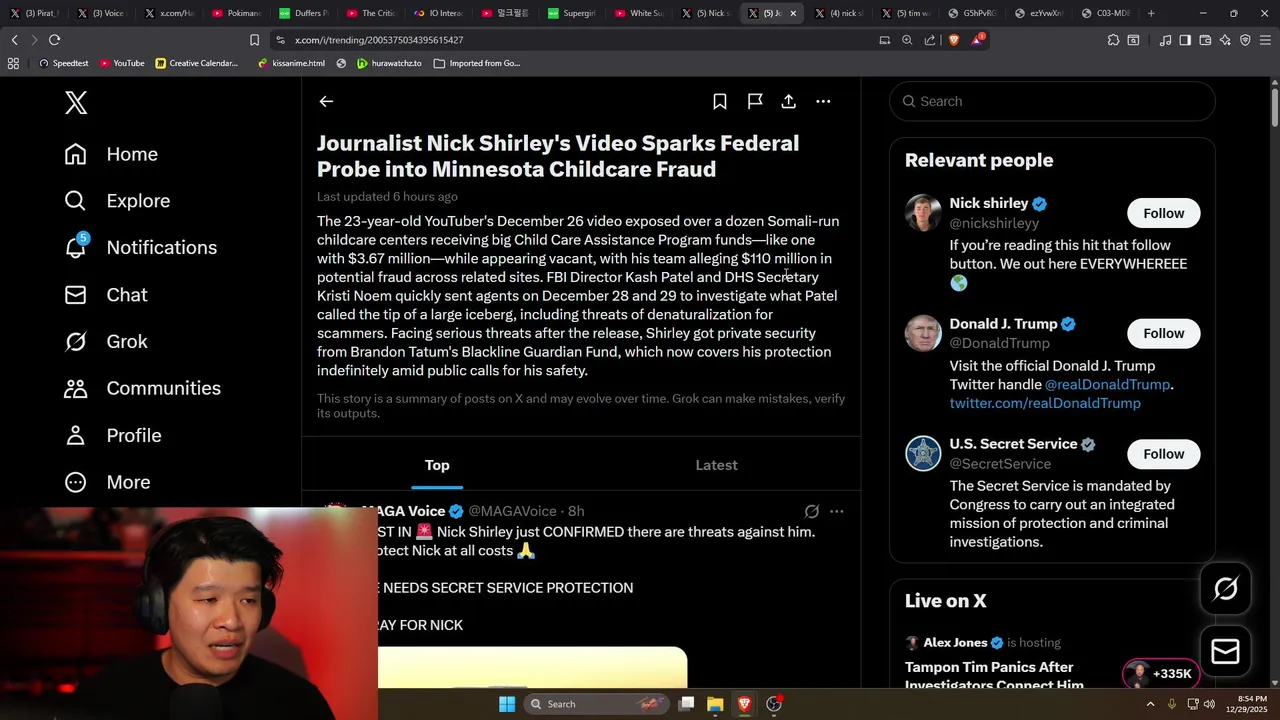Open the floating Messages envelope button
Screen dimensions: 1280x720
(x=1225, y=652)
